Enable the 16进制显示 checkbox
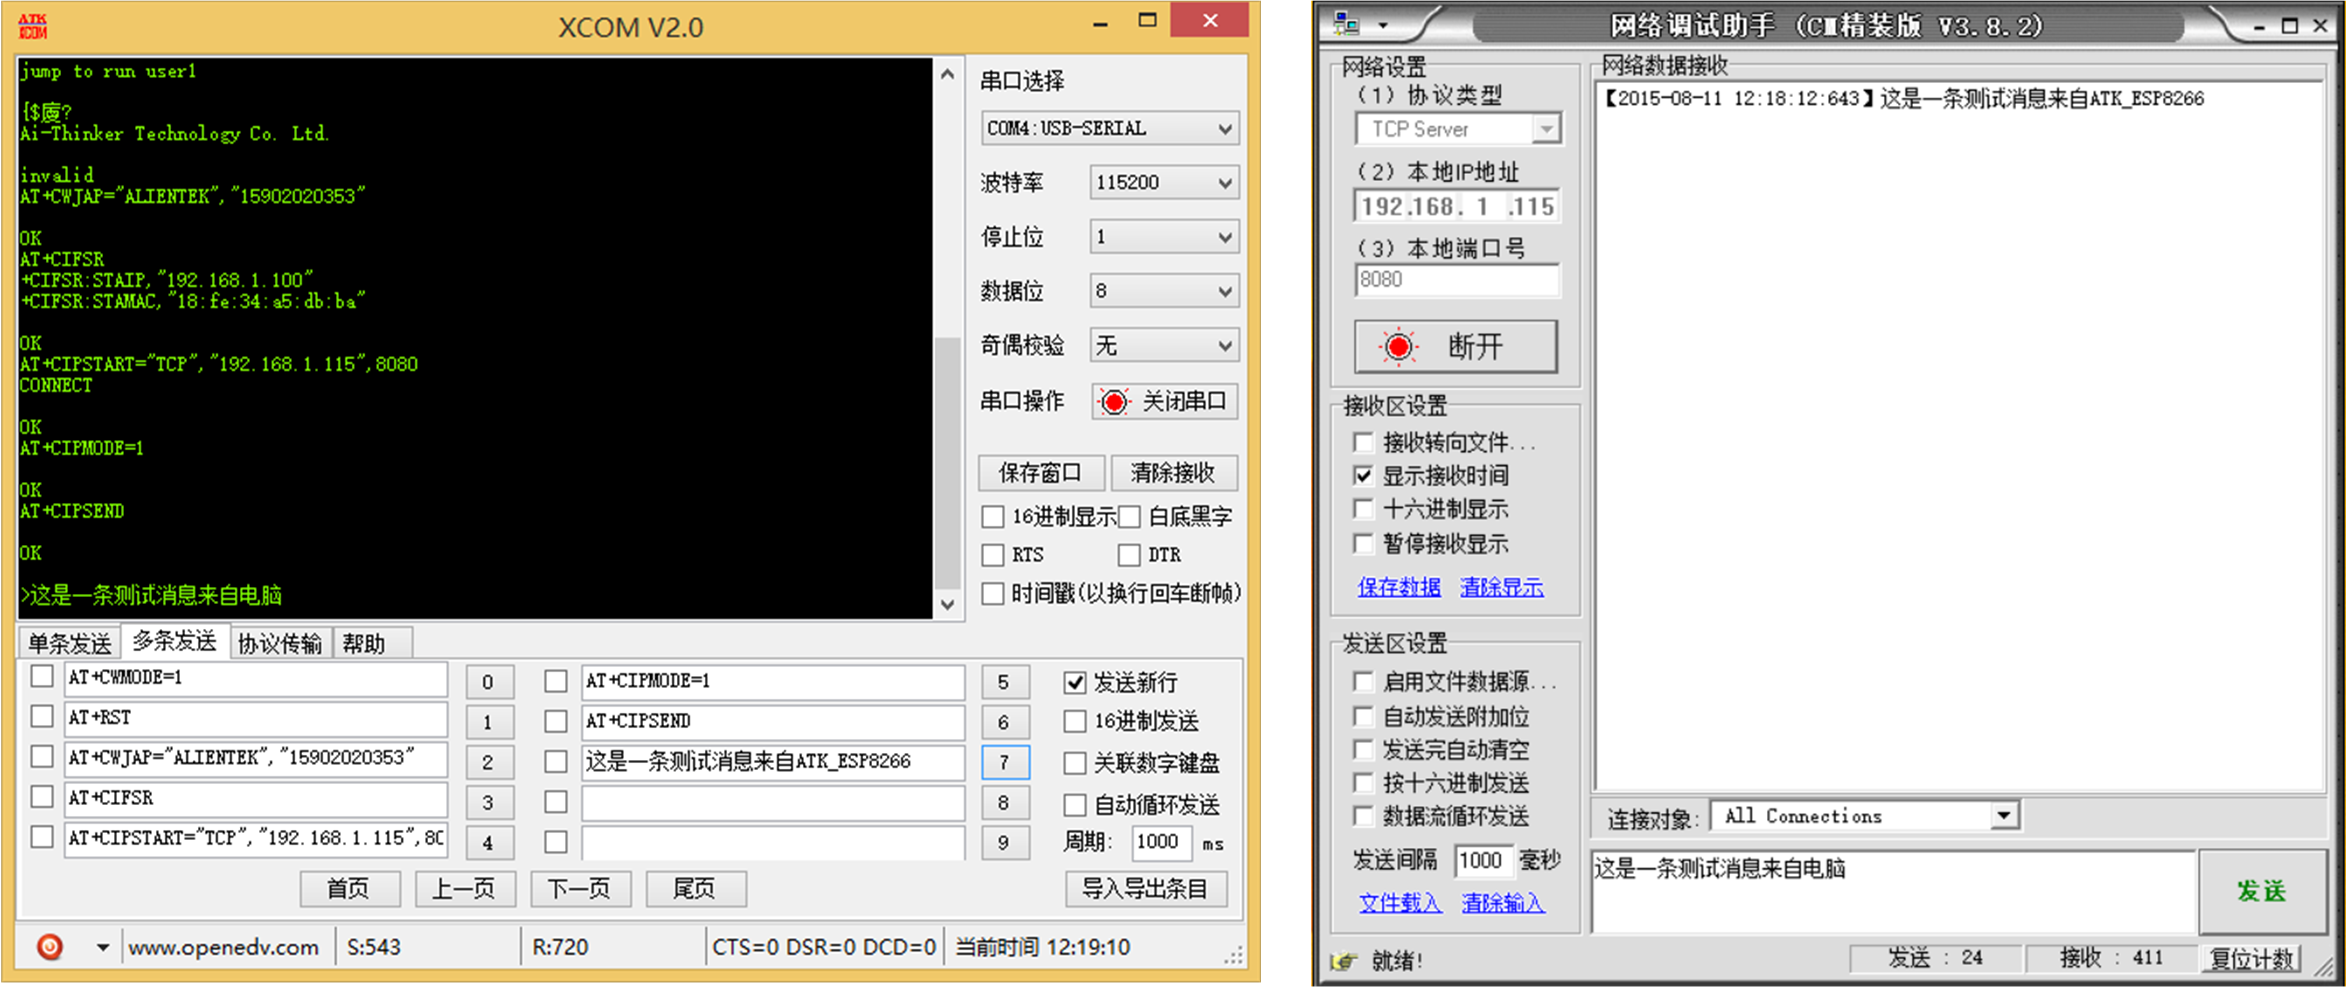This screenshot has height=987, width=2347. [x=993, y=516]
